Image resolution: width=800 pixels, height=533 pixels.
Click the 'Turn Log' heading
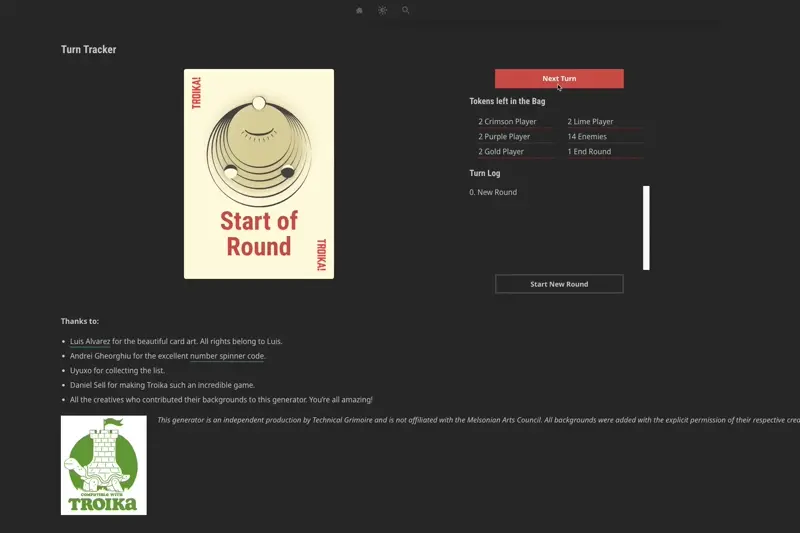[x=485, y=173]
